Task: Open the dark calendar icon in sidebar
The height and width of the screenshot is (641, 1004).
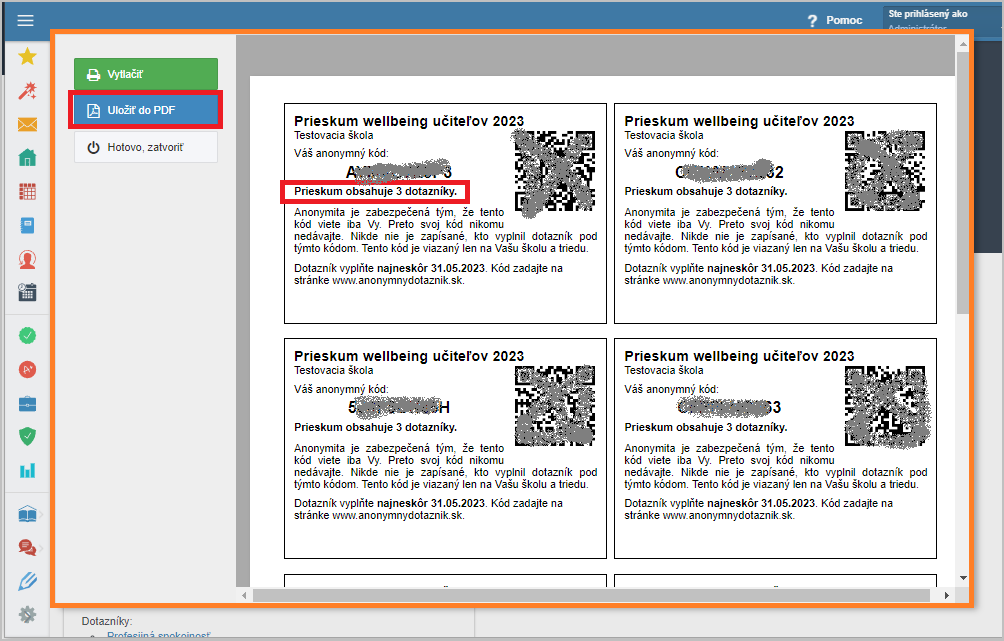Action: [x=27, y=293]
